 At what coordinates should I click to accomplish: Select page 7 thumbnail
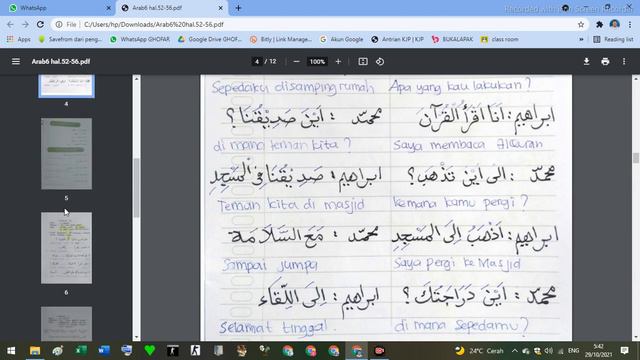pyautogui.click(x=67, y=324)
